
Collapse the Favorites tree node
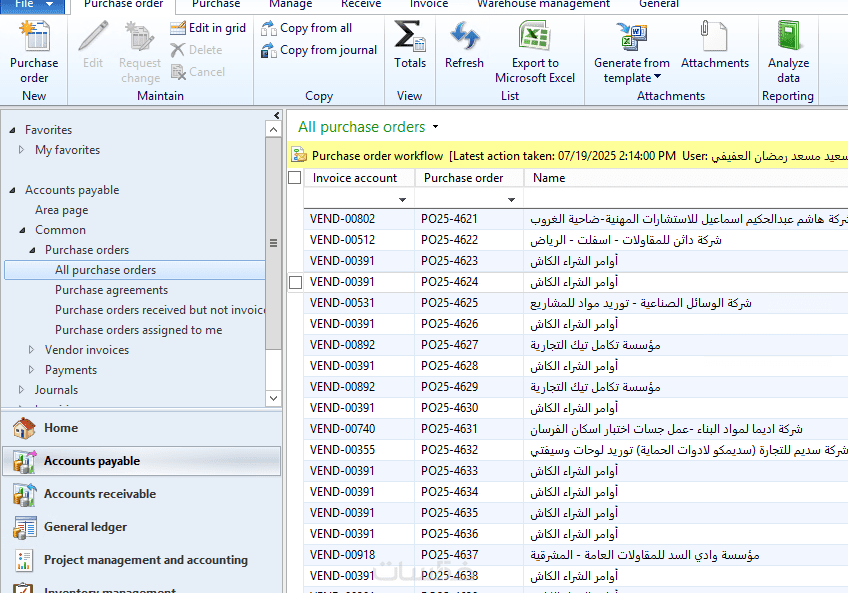click(12, 130)
